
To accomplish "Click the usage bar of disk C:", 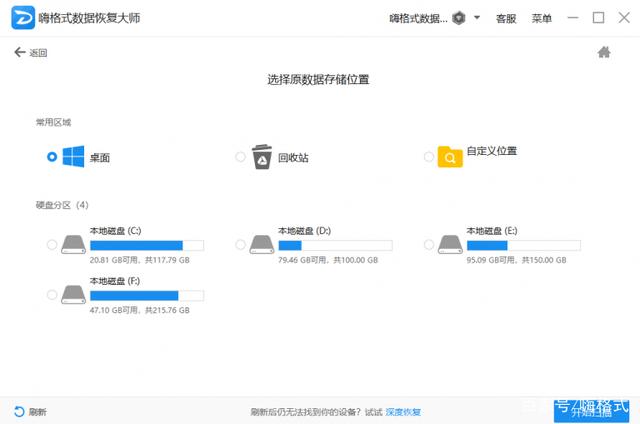I will 147,245.
